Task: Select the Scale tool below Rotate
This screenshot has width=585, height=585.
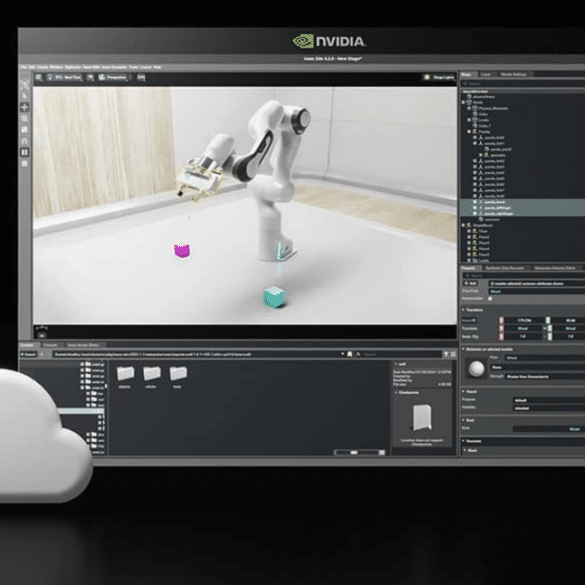Action: [25, 130]
